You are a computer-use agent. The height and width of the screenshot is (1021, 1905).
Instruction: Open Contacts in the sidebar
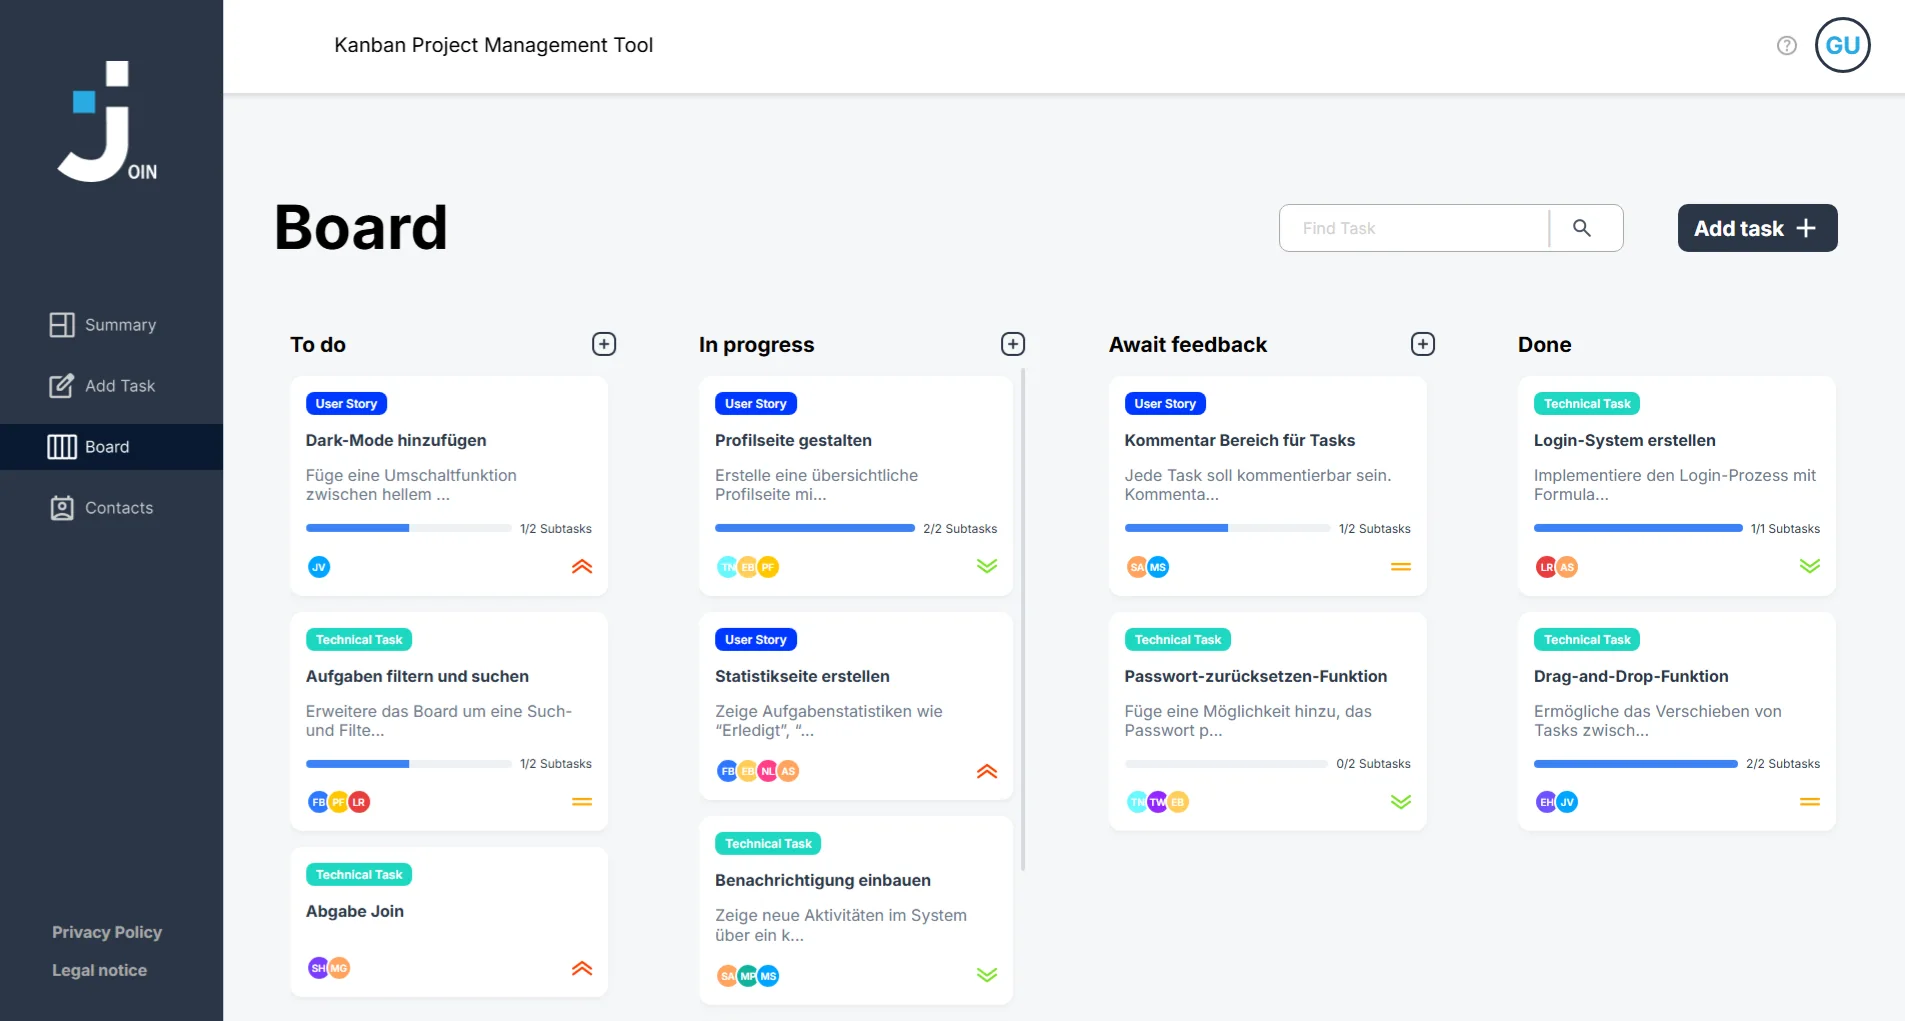click(111, 508)
